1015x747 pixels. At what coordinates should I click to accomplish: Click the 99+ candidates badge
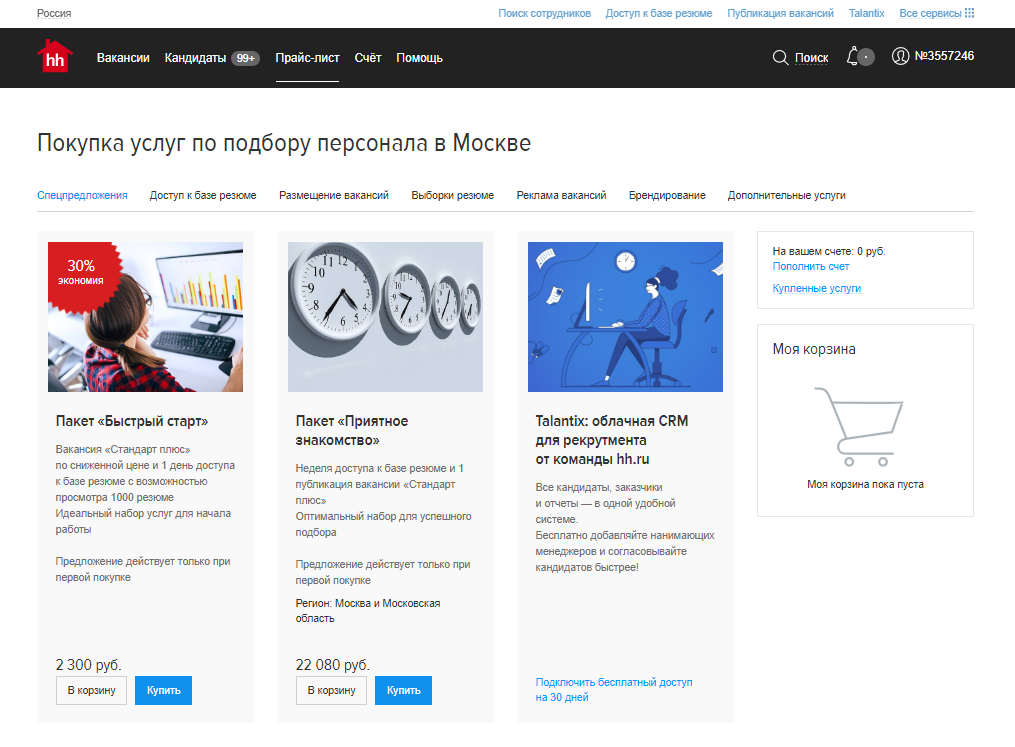click(245, 58)
